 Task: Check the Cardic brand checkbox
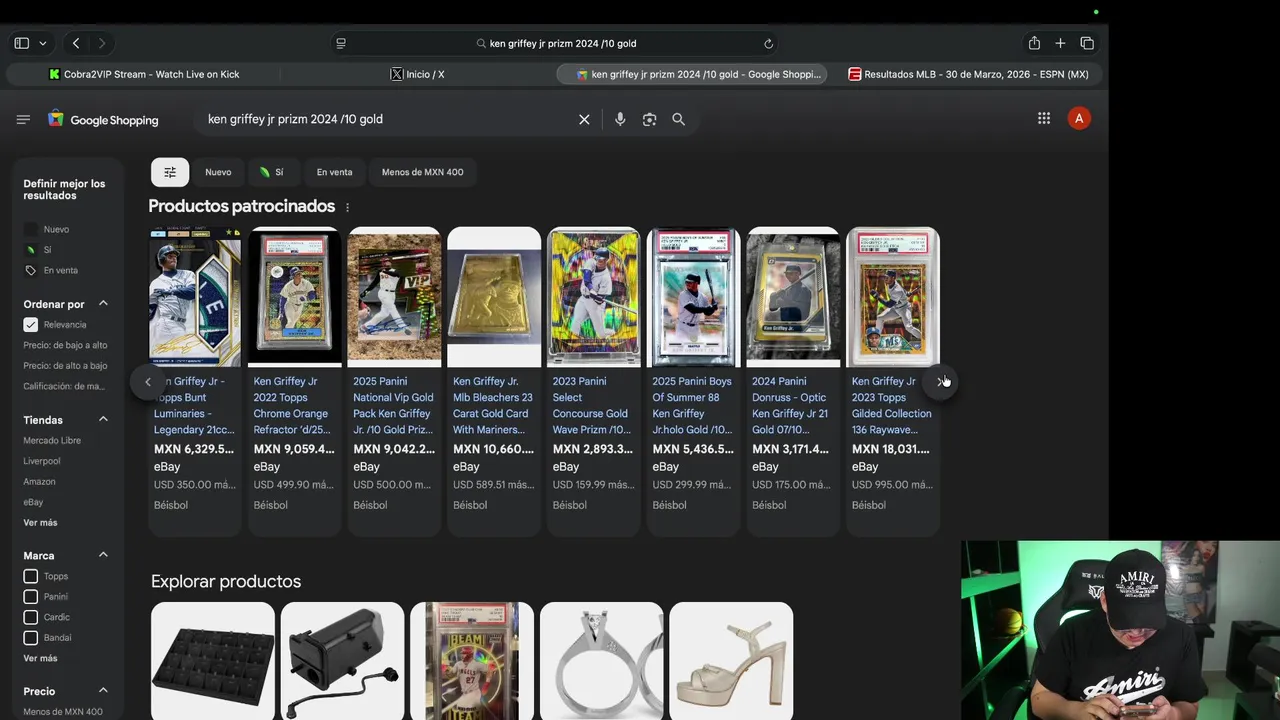[x=31, y=617]
